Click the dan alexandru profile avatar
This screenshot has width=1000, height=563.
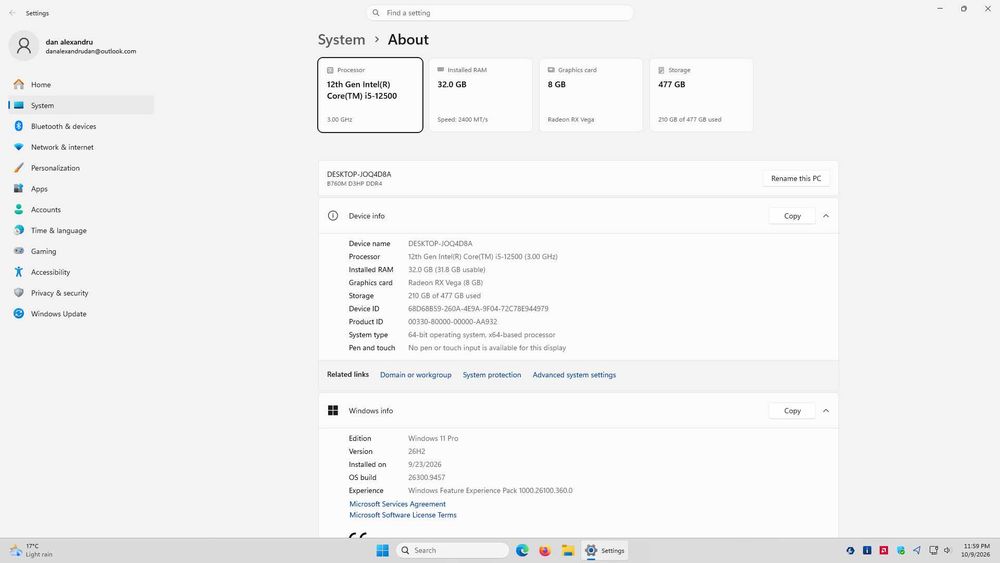(24, 45)
